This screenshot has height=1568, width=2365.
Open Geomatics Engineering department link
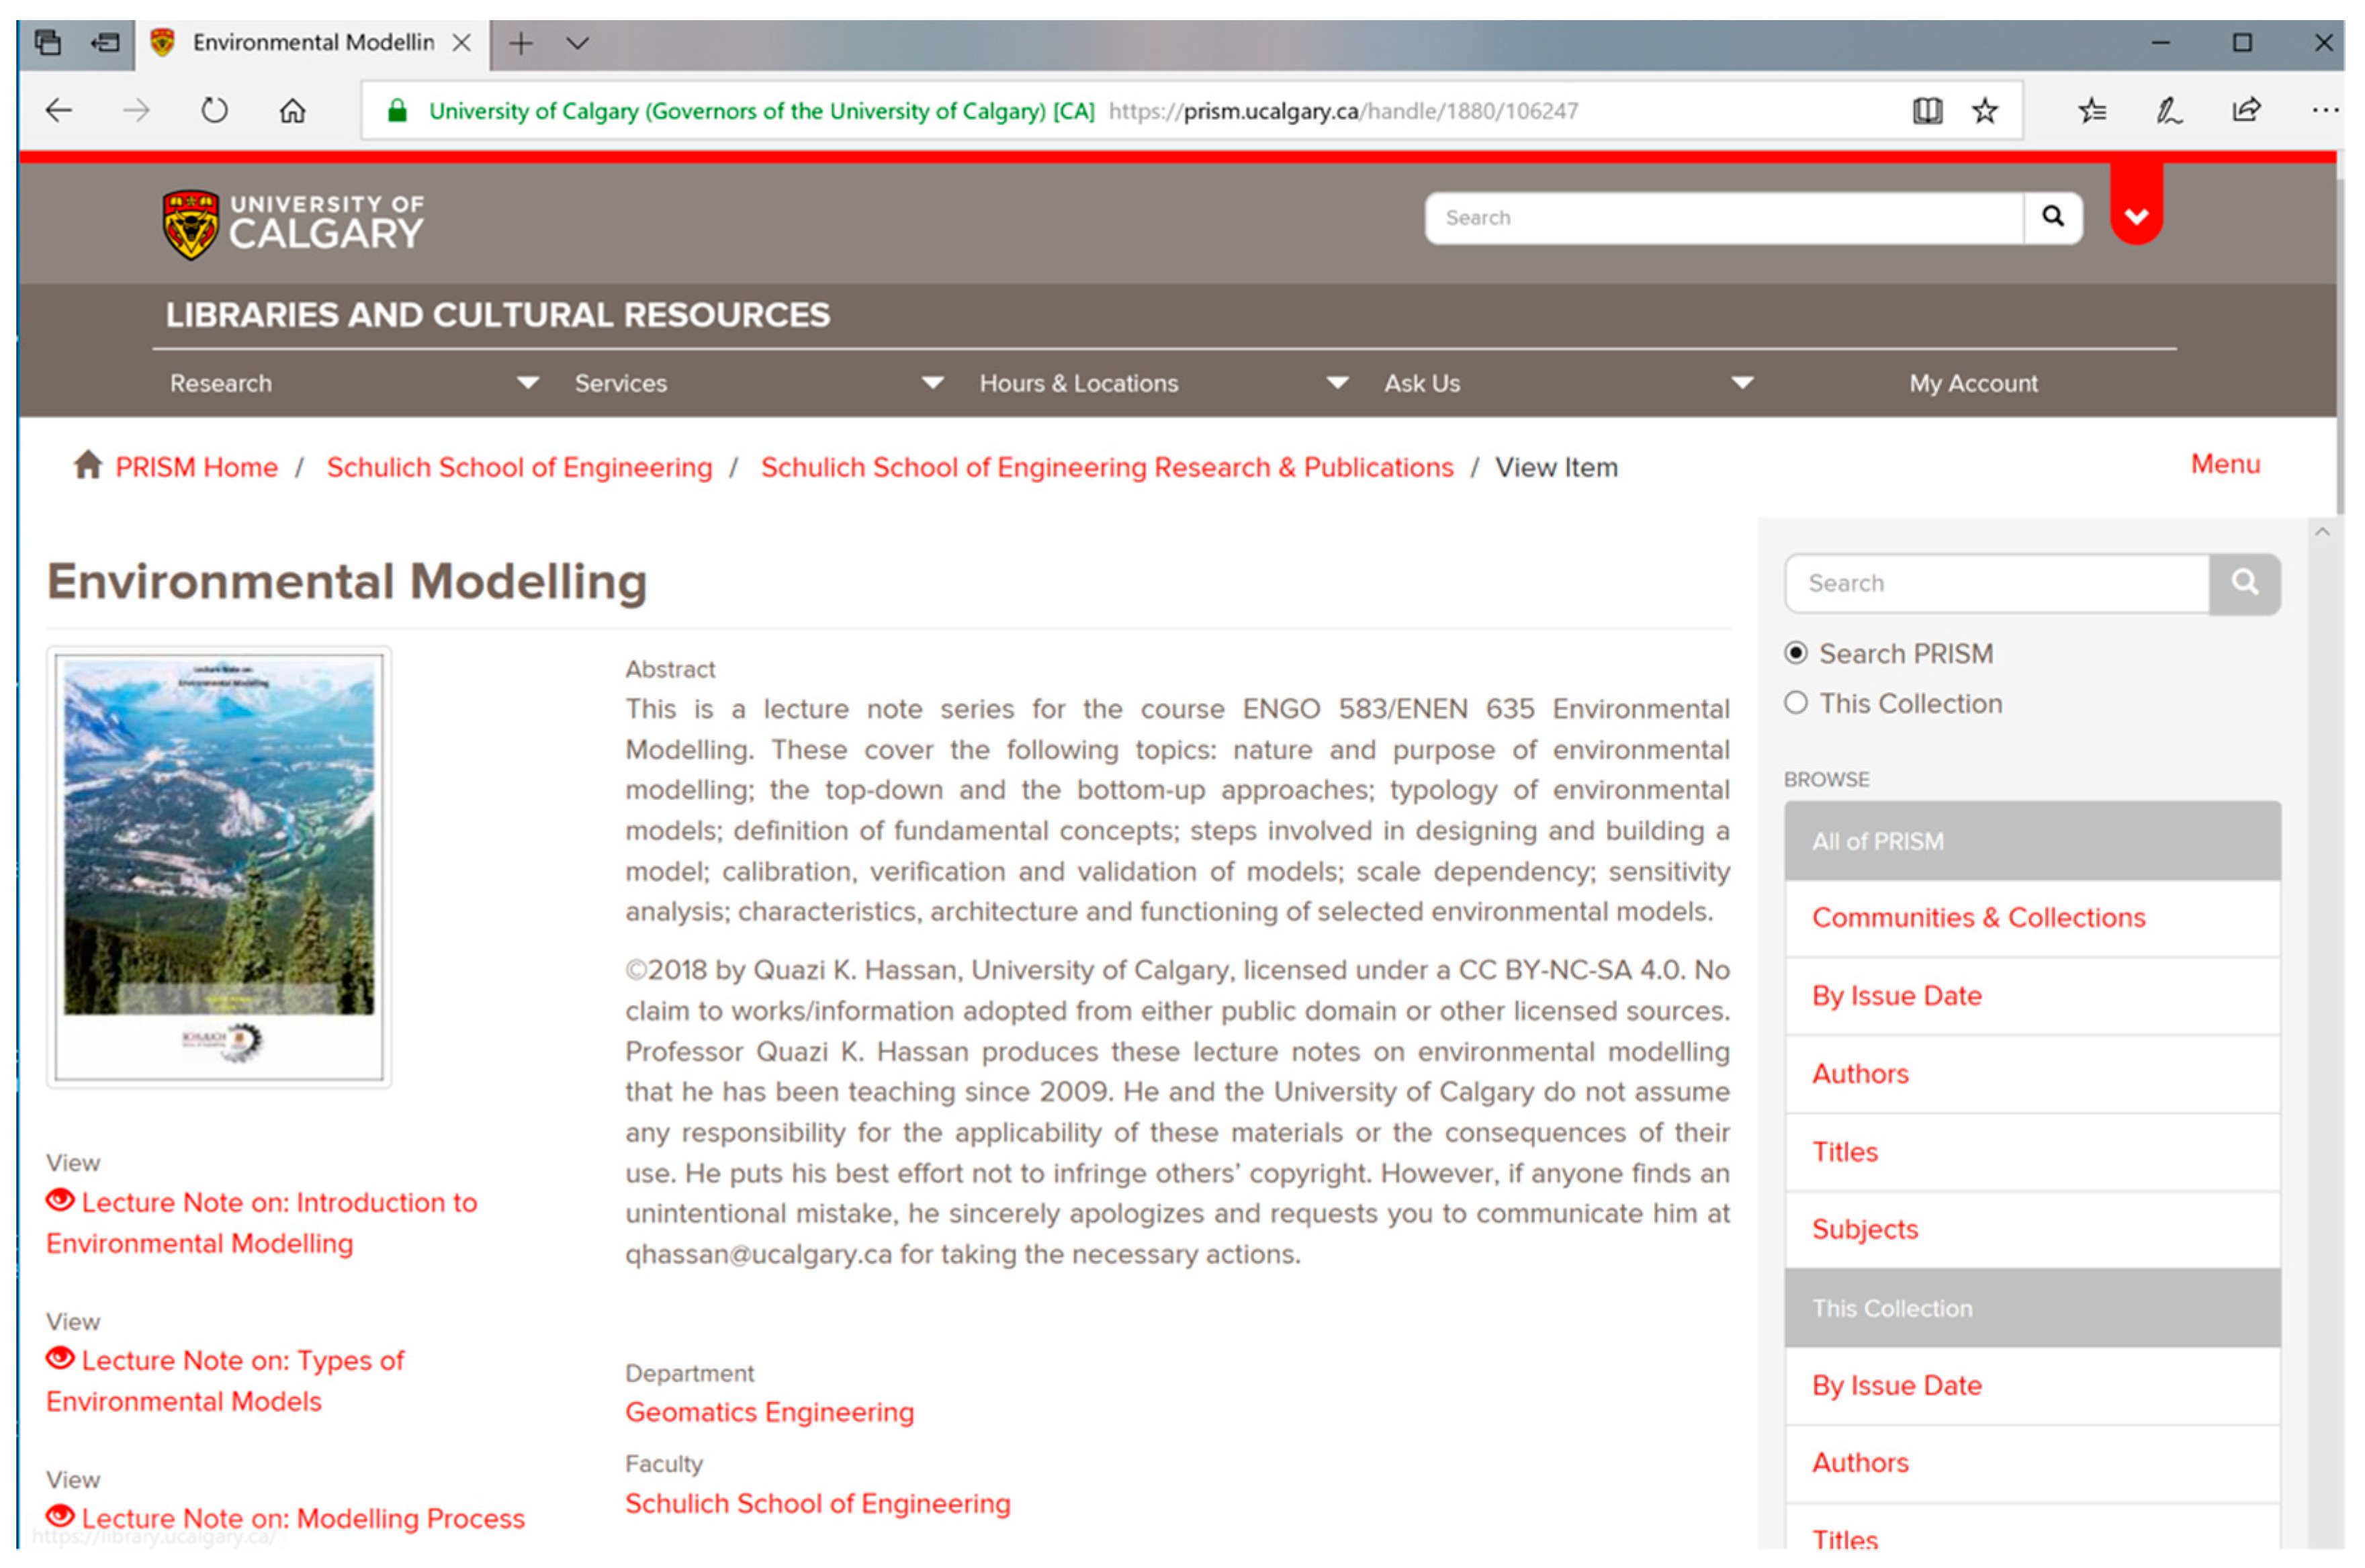point(770,1412)
